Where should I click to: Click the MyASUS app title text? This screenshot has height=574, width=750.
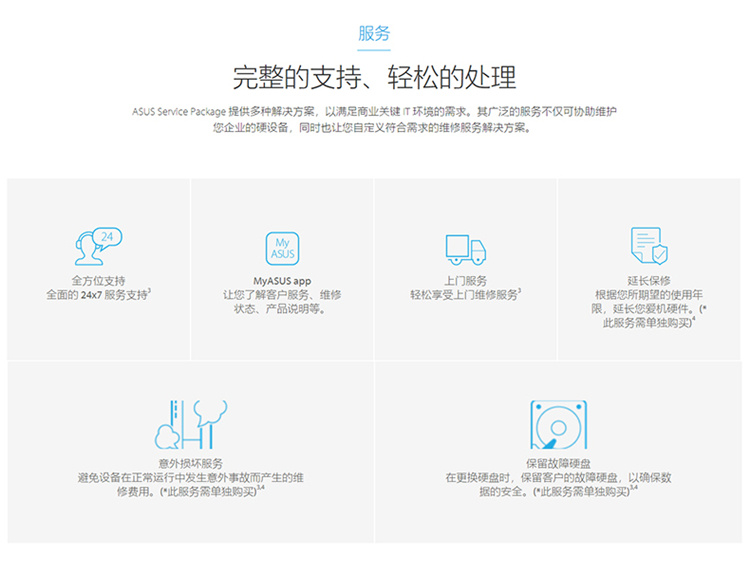282,281
